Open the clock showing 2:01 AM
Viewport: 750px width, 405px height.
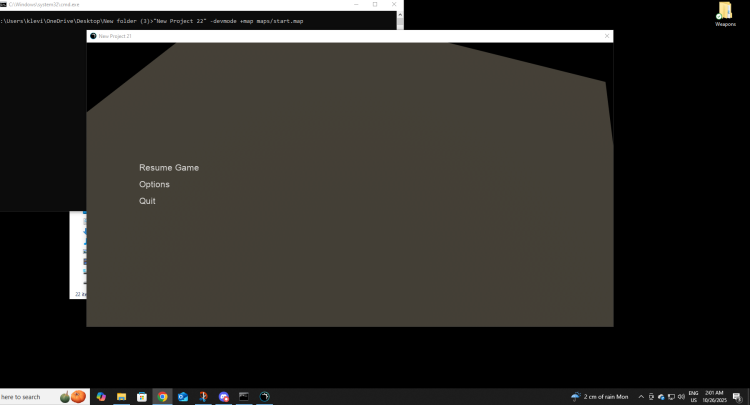coord(714,396)
